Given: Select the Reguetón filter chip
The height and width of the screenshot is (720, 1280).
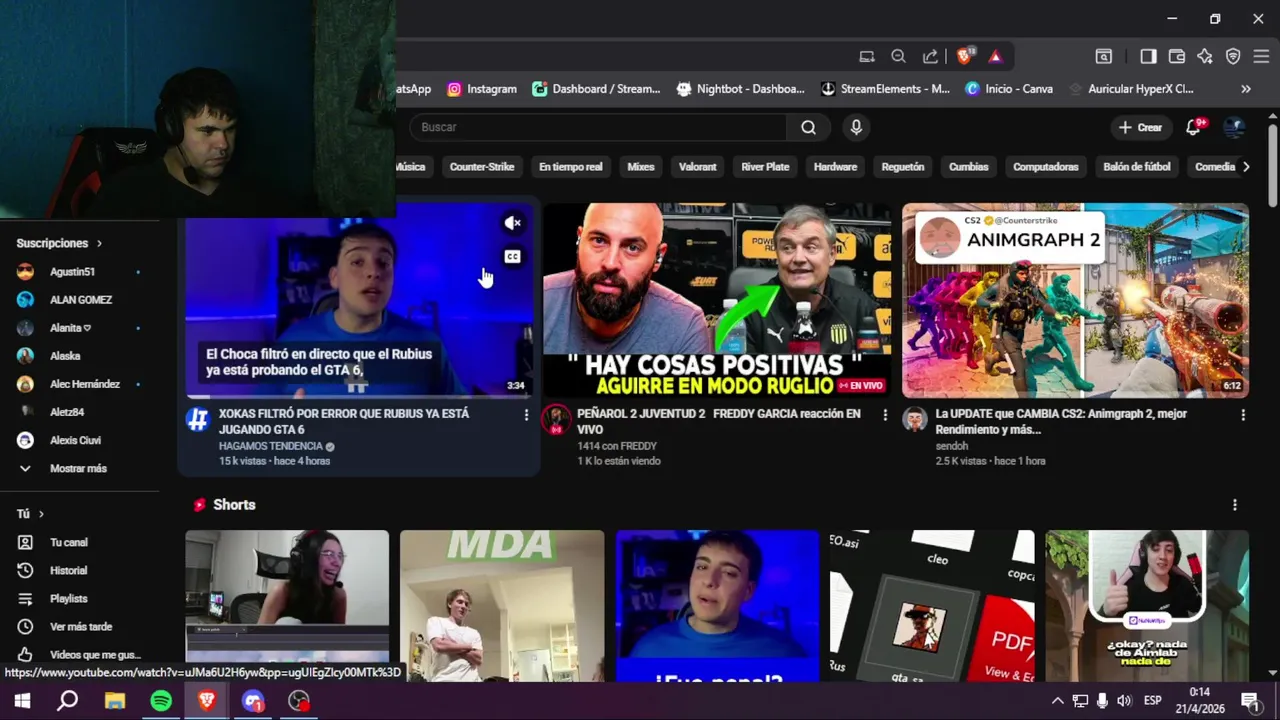Looking at the screenshot, I should [x=903, y=167].
